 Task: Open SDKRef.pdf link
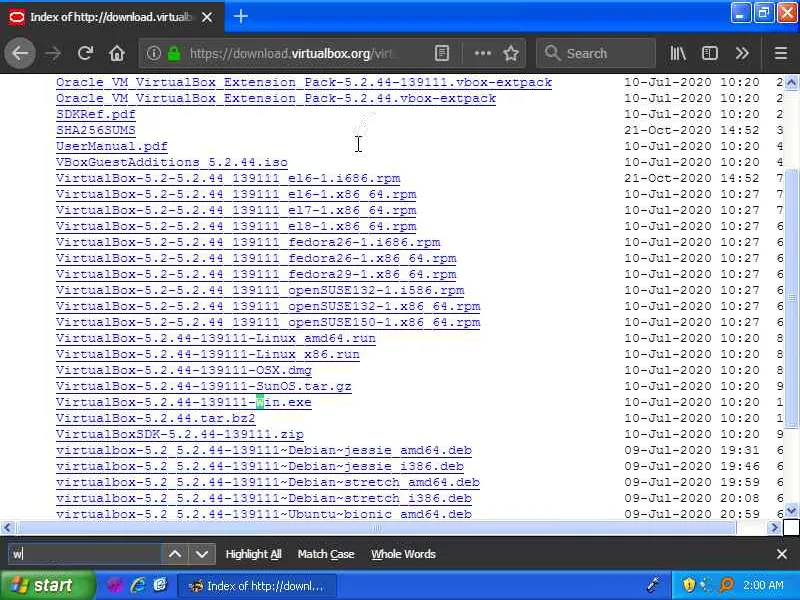96,114
